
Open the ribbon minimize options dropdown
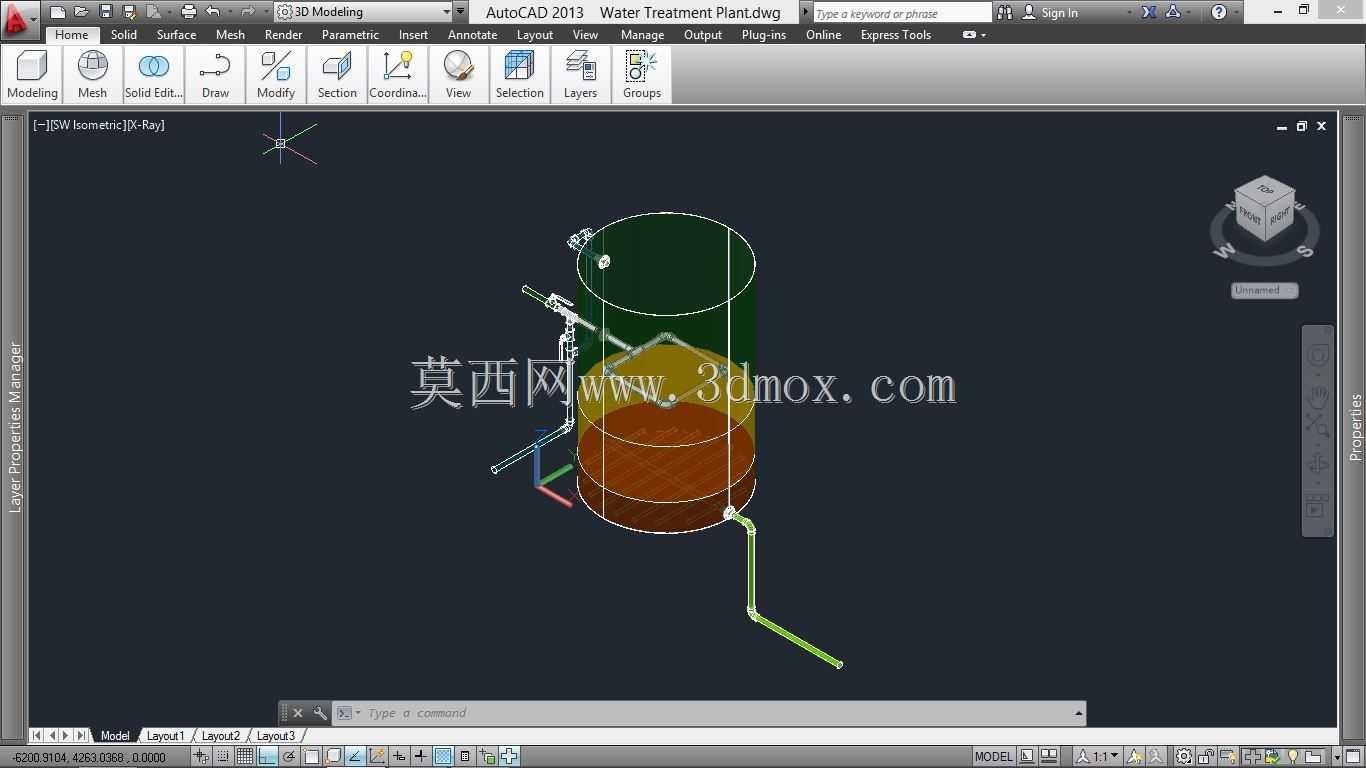coord(983,35)
